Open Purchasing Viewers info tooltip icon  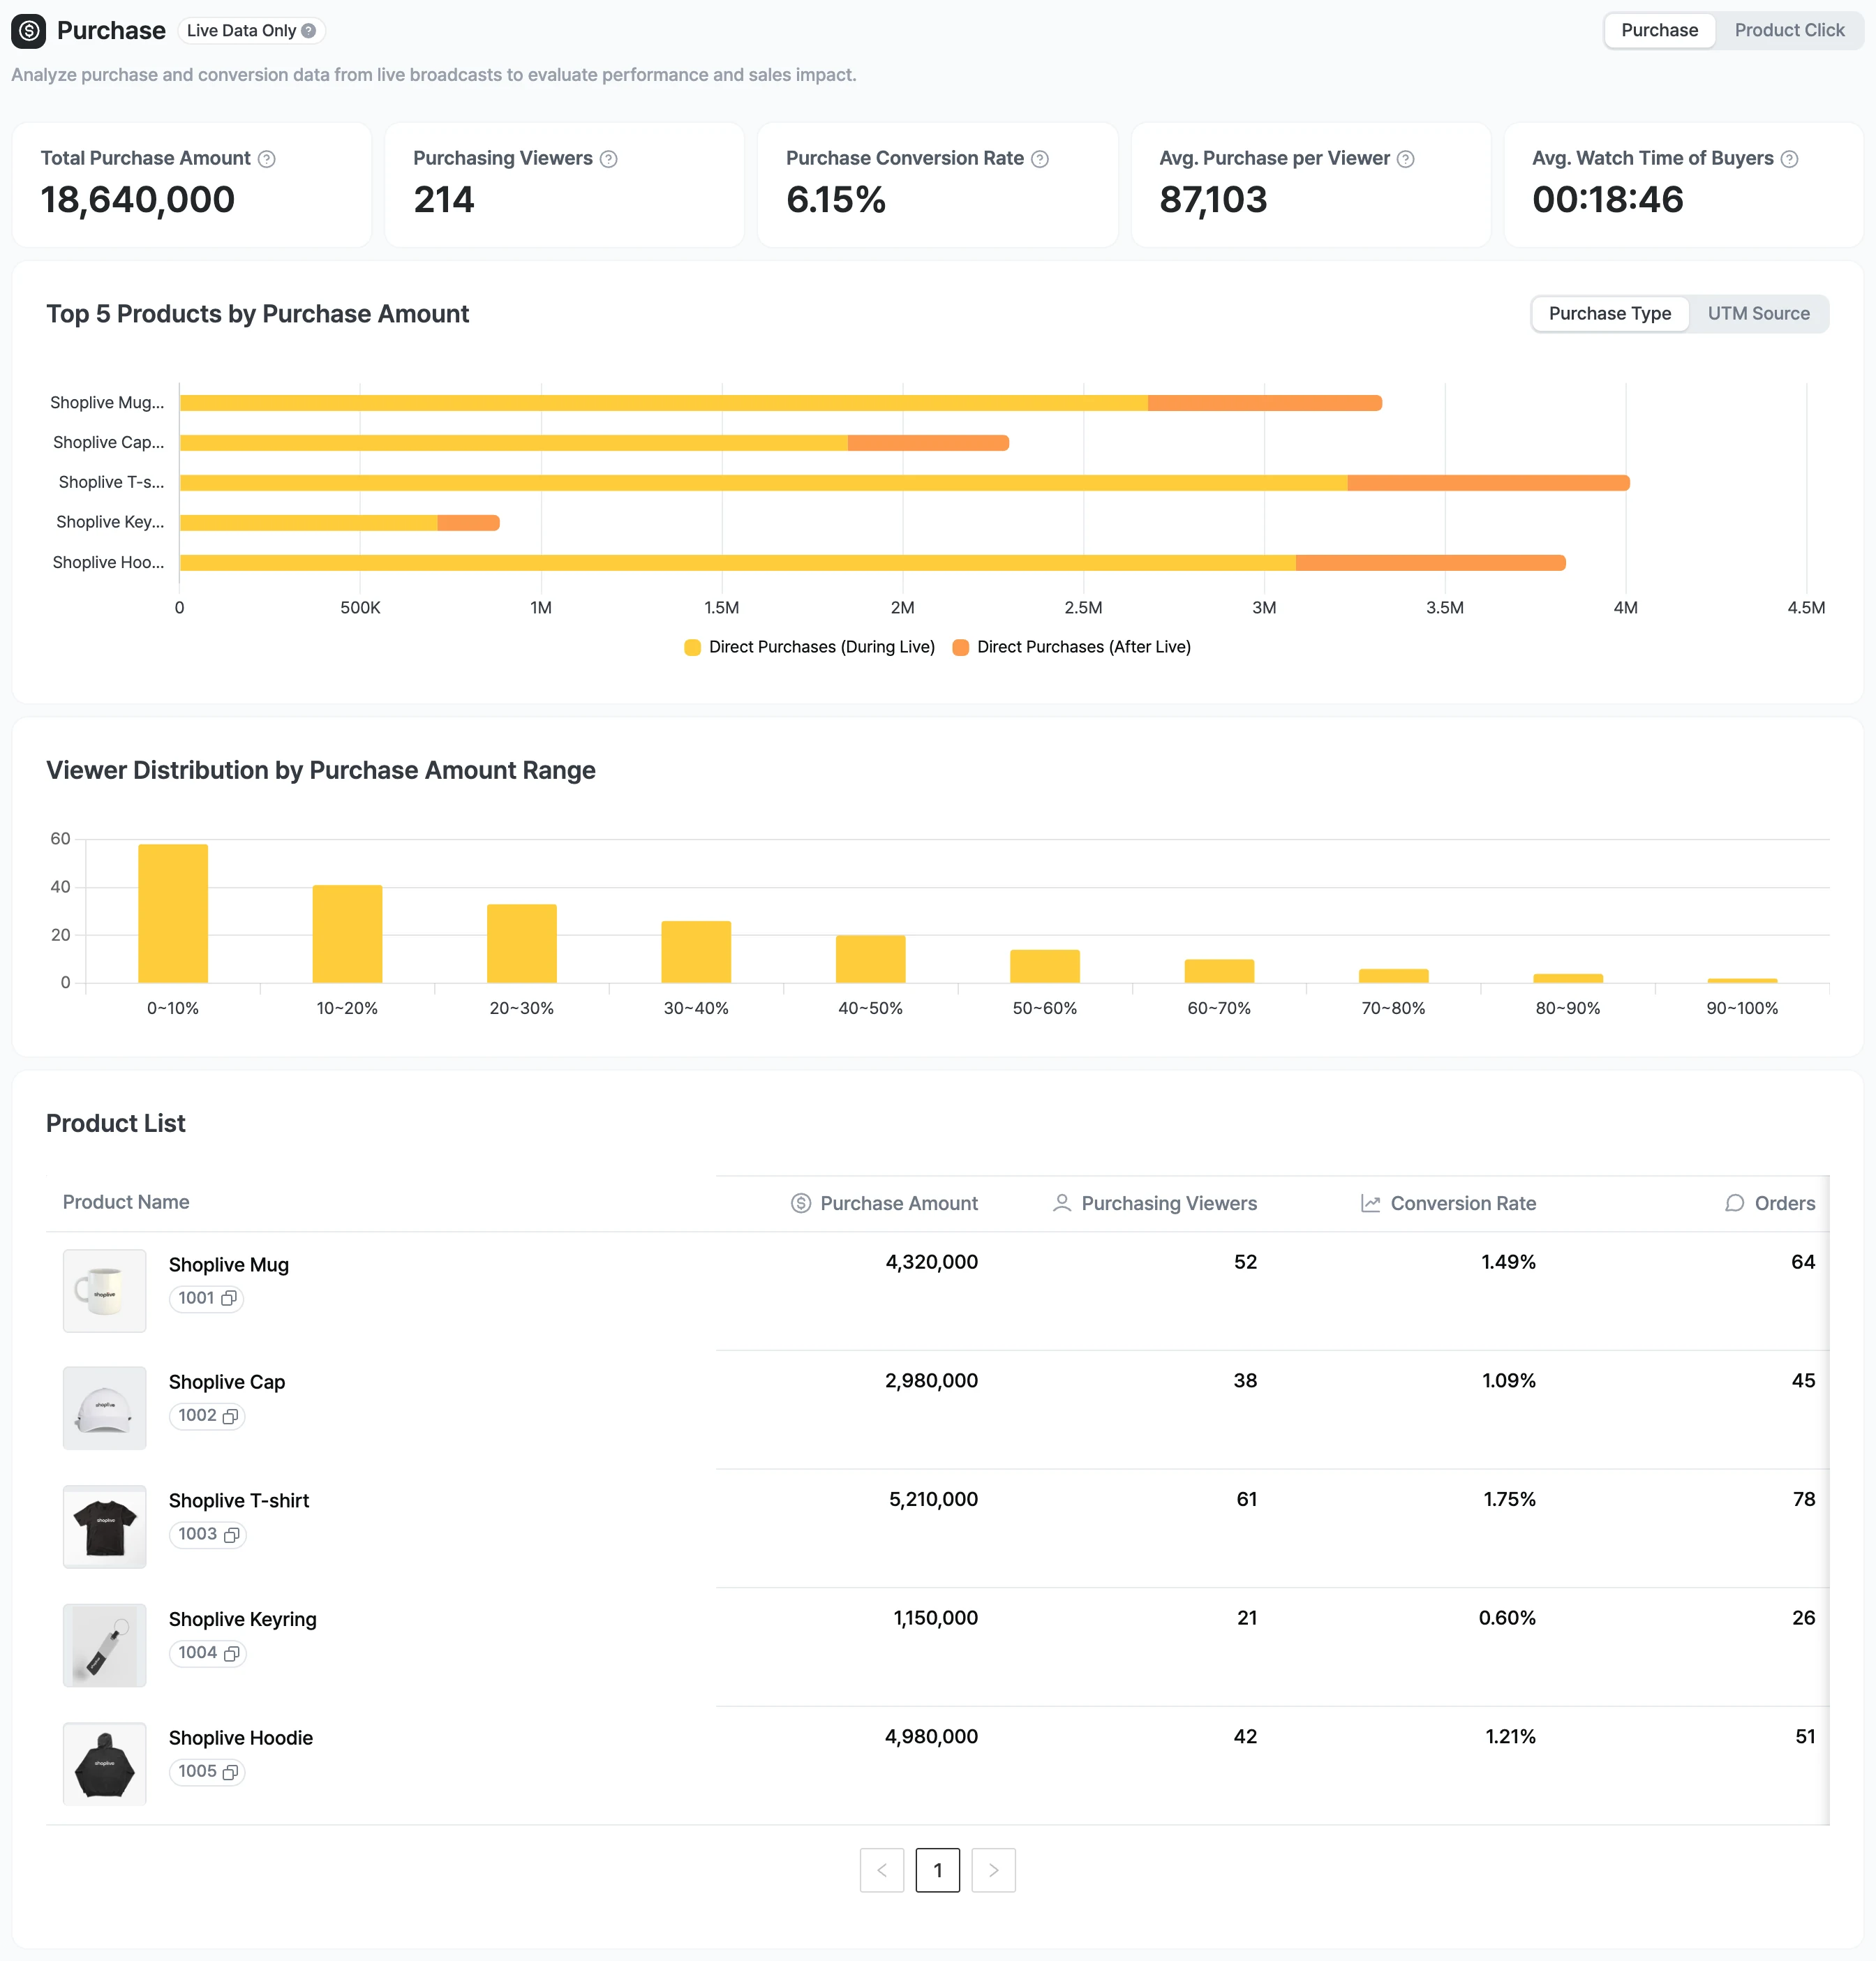tap(609, 159)
